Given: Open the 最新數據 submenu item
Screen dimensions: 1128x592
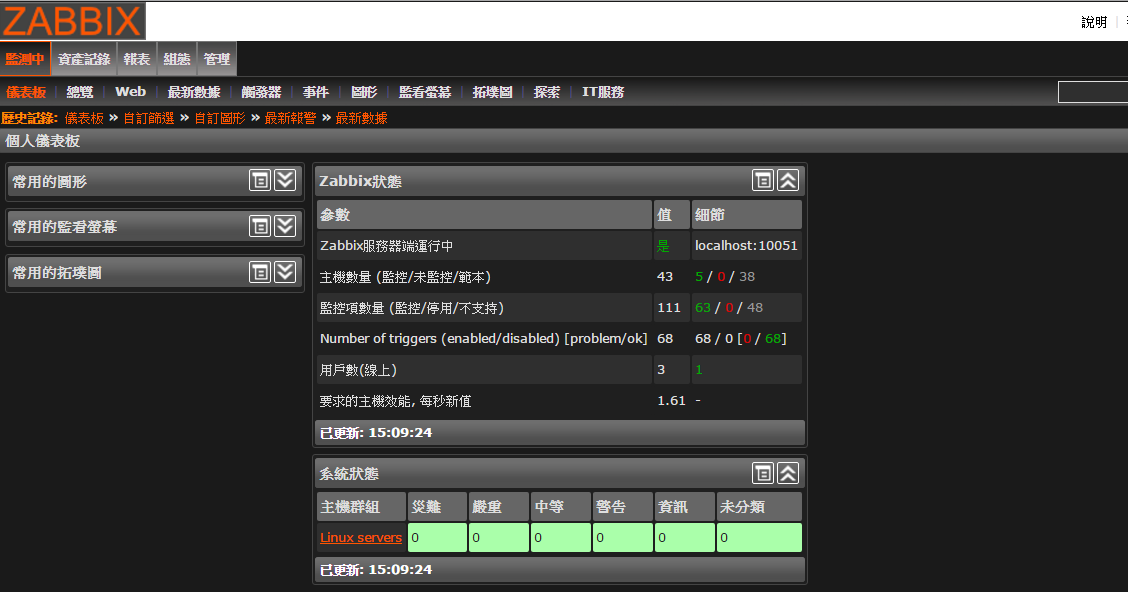Looking at the screenshot, I should tap(194, 92).
